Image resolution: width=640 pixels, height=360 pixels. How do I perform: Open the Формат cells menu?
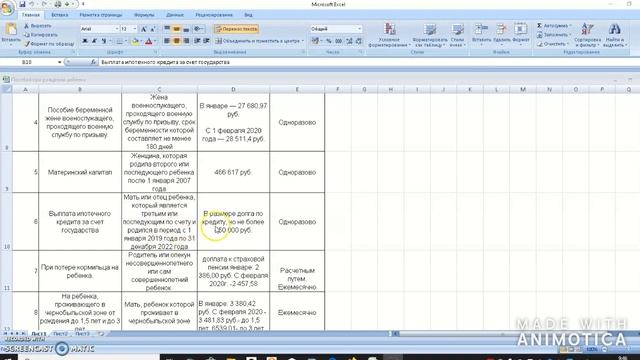coord(520,34)
